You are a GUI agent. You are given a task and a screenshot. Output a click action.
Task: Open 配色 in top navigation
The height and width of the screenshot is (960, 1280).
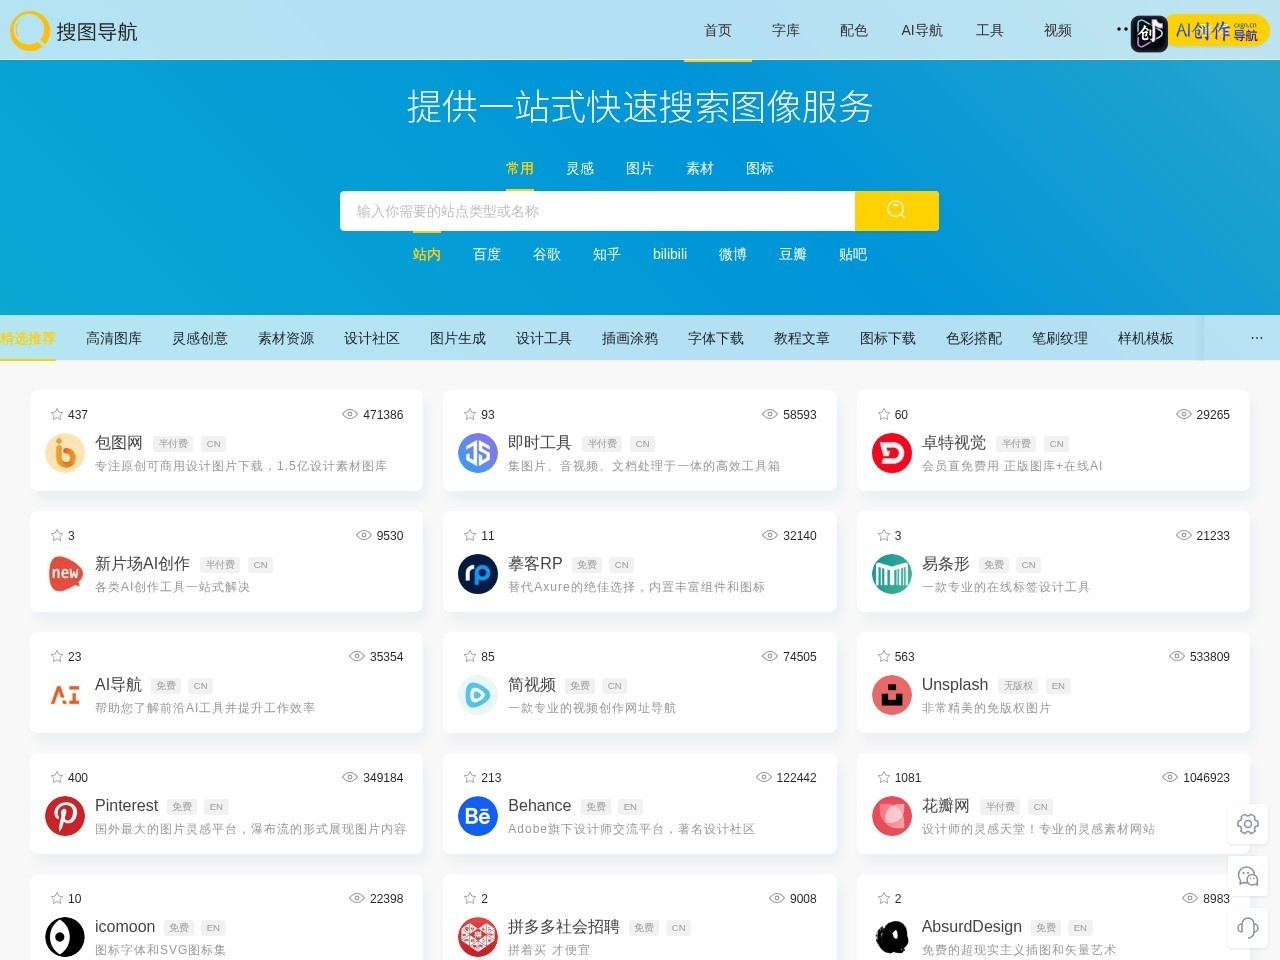(x=854, y=30)
